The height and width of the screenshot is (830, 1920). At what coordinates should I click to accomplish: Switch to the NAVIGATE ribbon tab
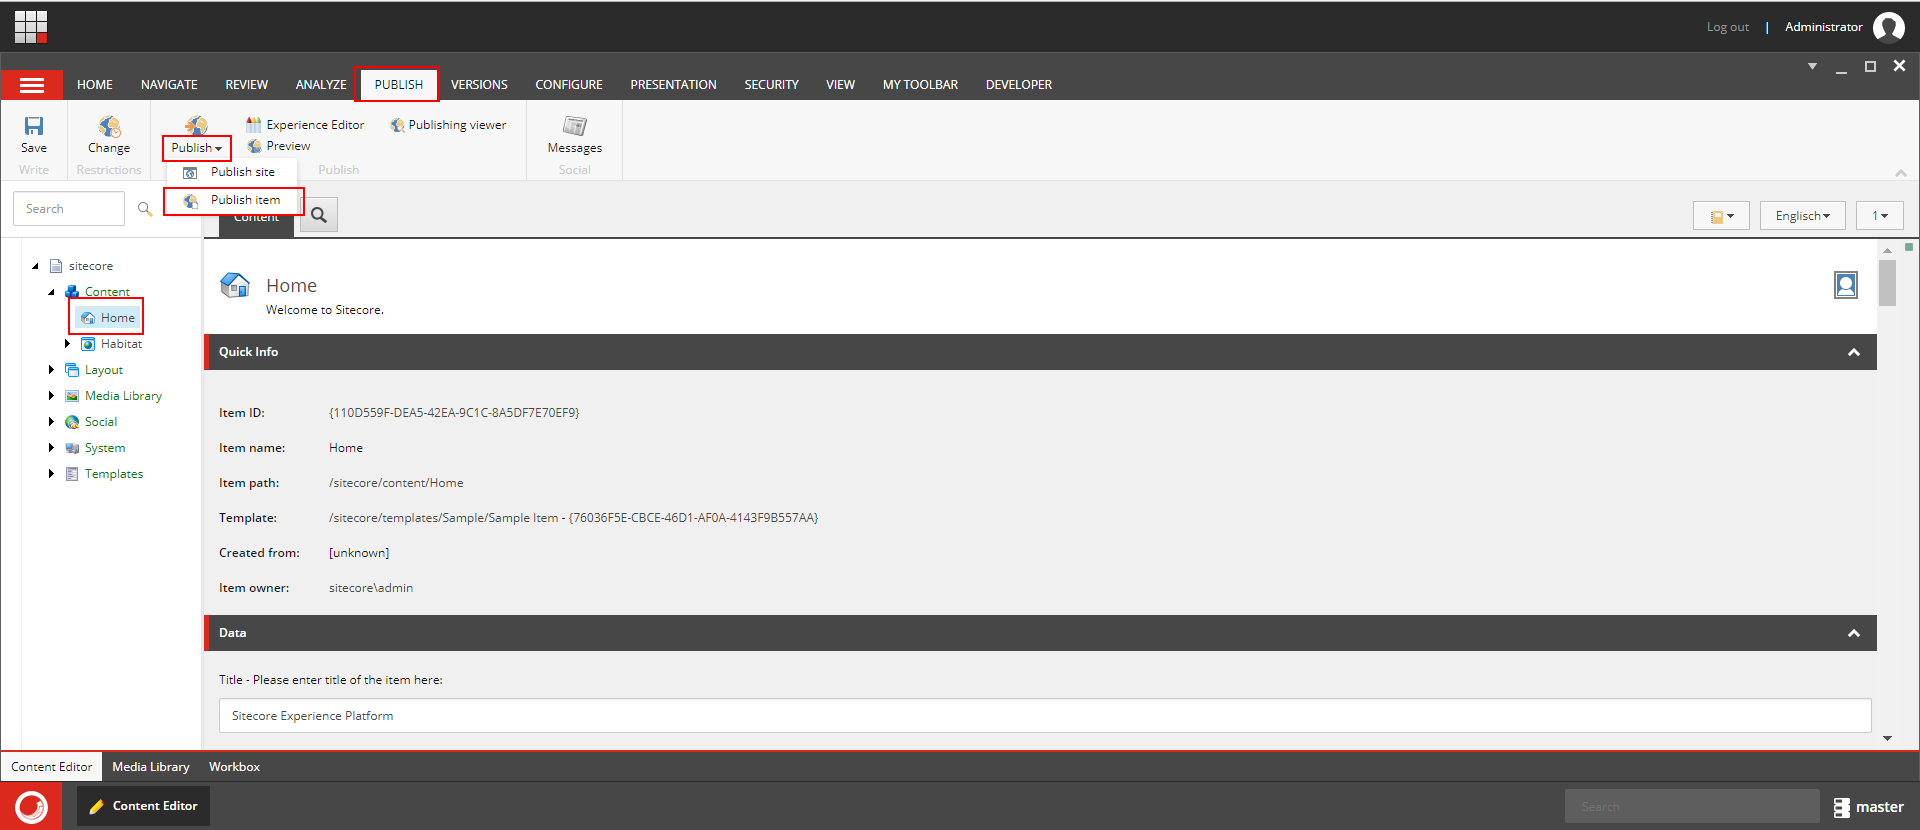[169, 85]
